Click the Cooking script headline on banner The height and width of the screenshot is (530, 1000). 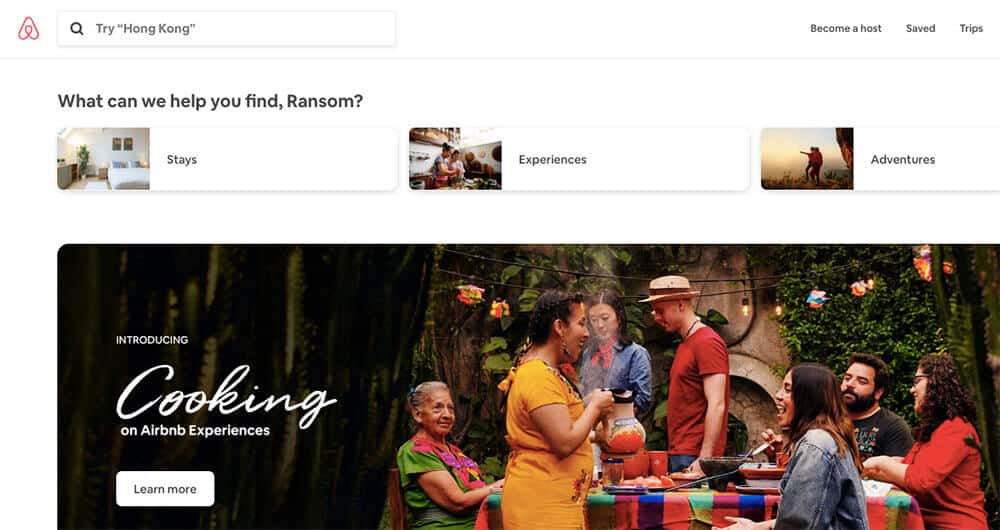pos(226,395)
